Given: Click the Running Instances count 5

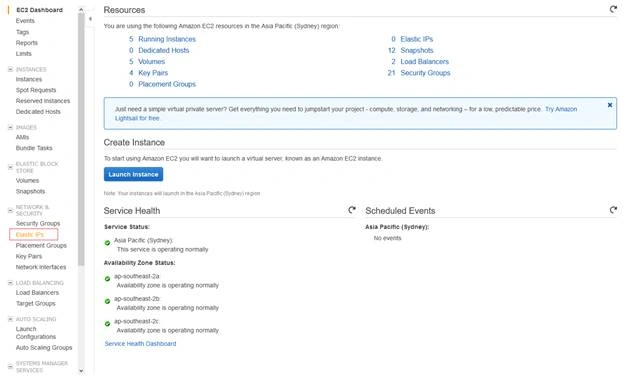Looking at the screenshot, I should click(131, 39).
